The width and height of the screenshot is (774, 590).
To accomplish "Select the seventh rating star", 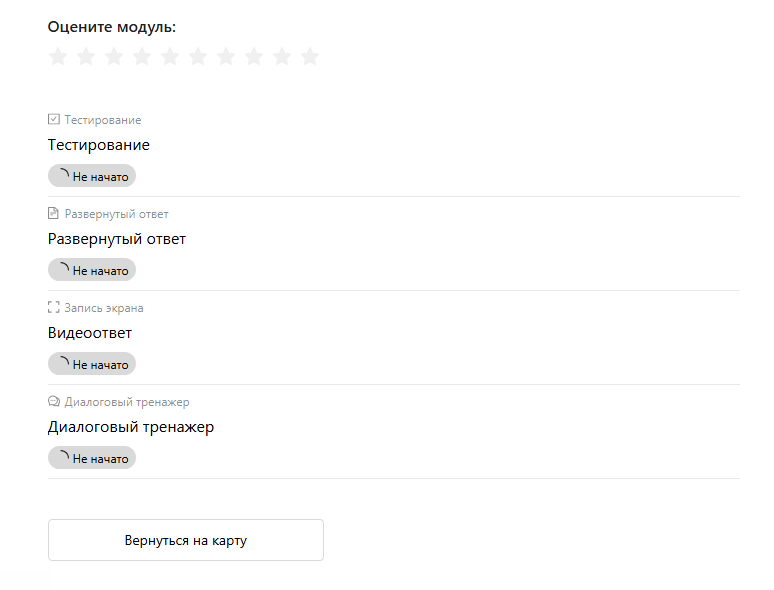I will point(226,56).
